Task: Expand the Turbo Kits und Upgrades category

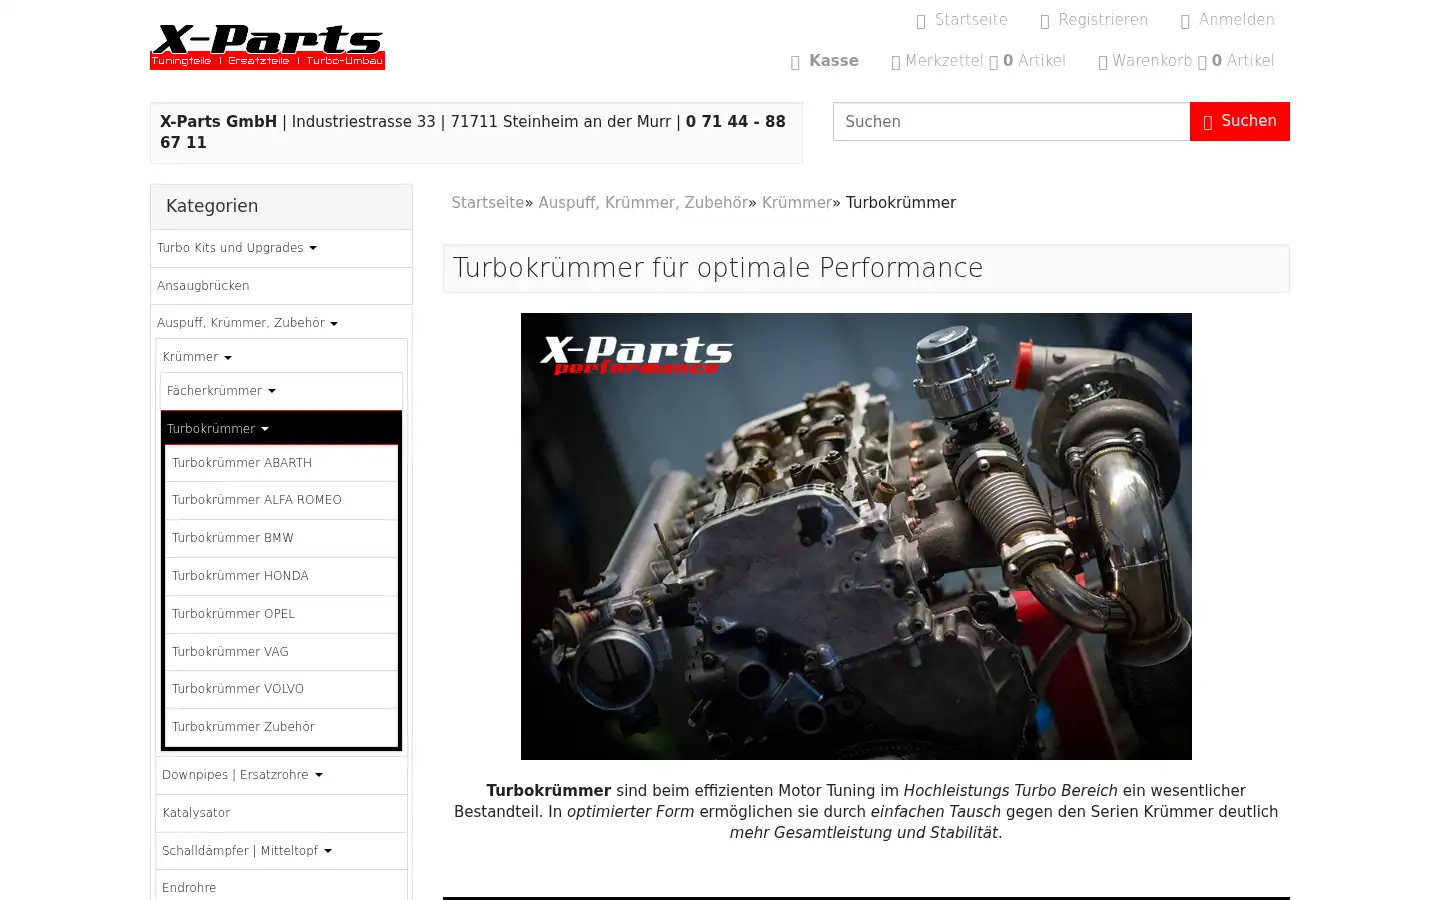Action: [x=281, y=248]
